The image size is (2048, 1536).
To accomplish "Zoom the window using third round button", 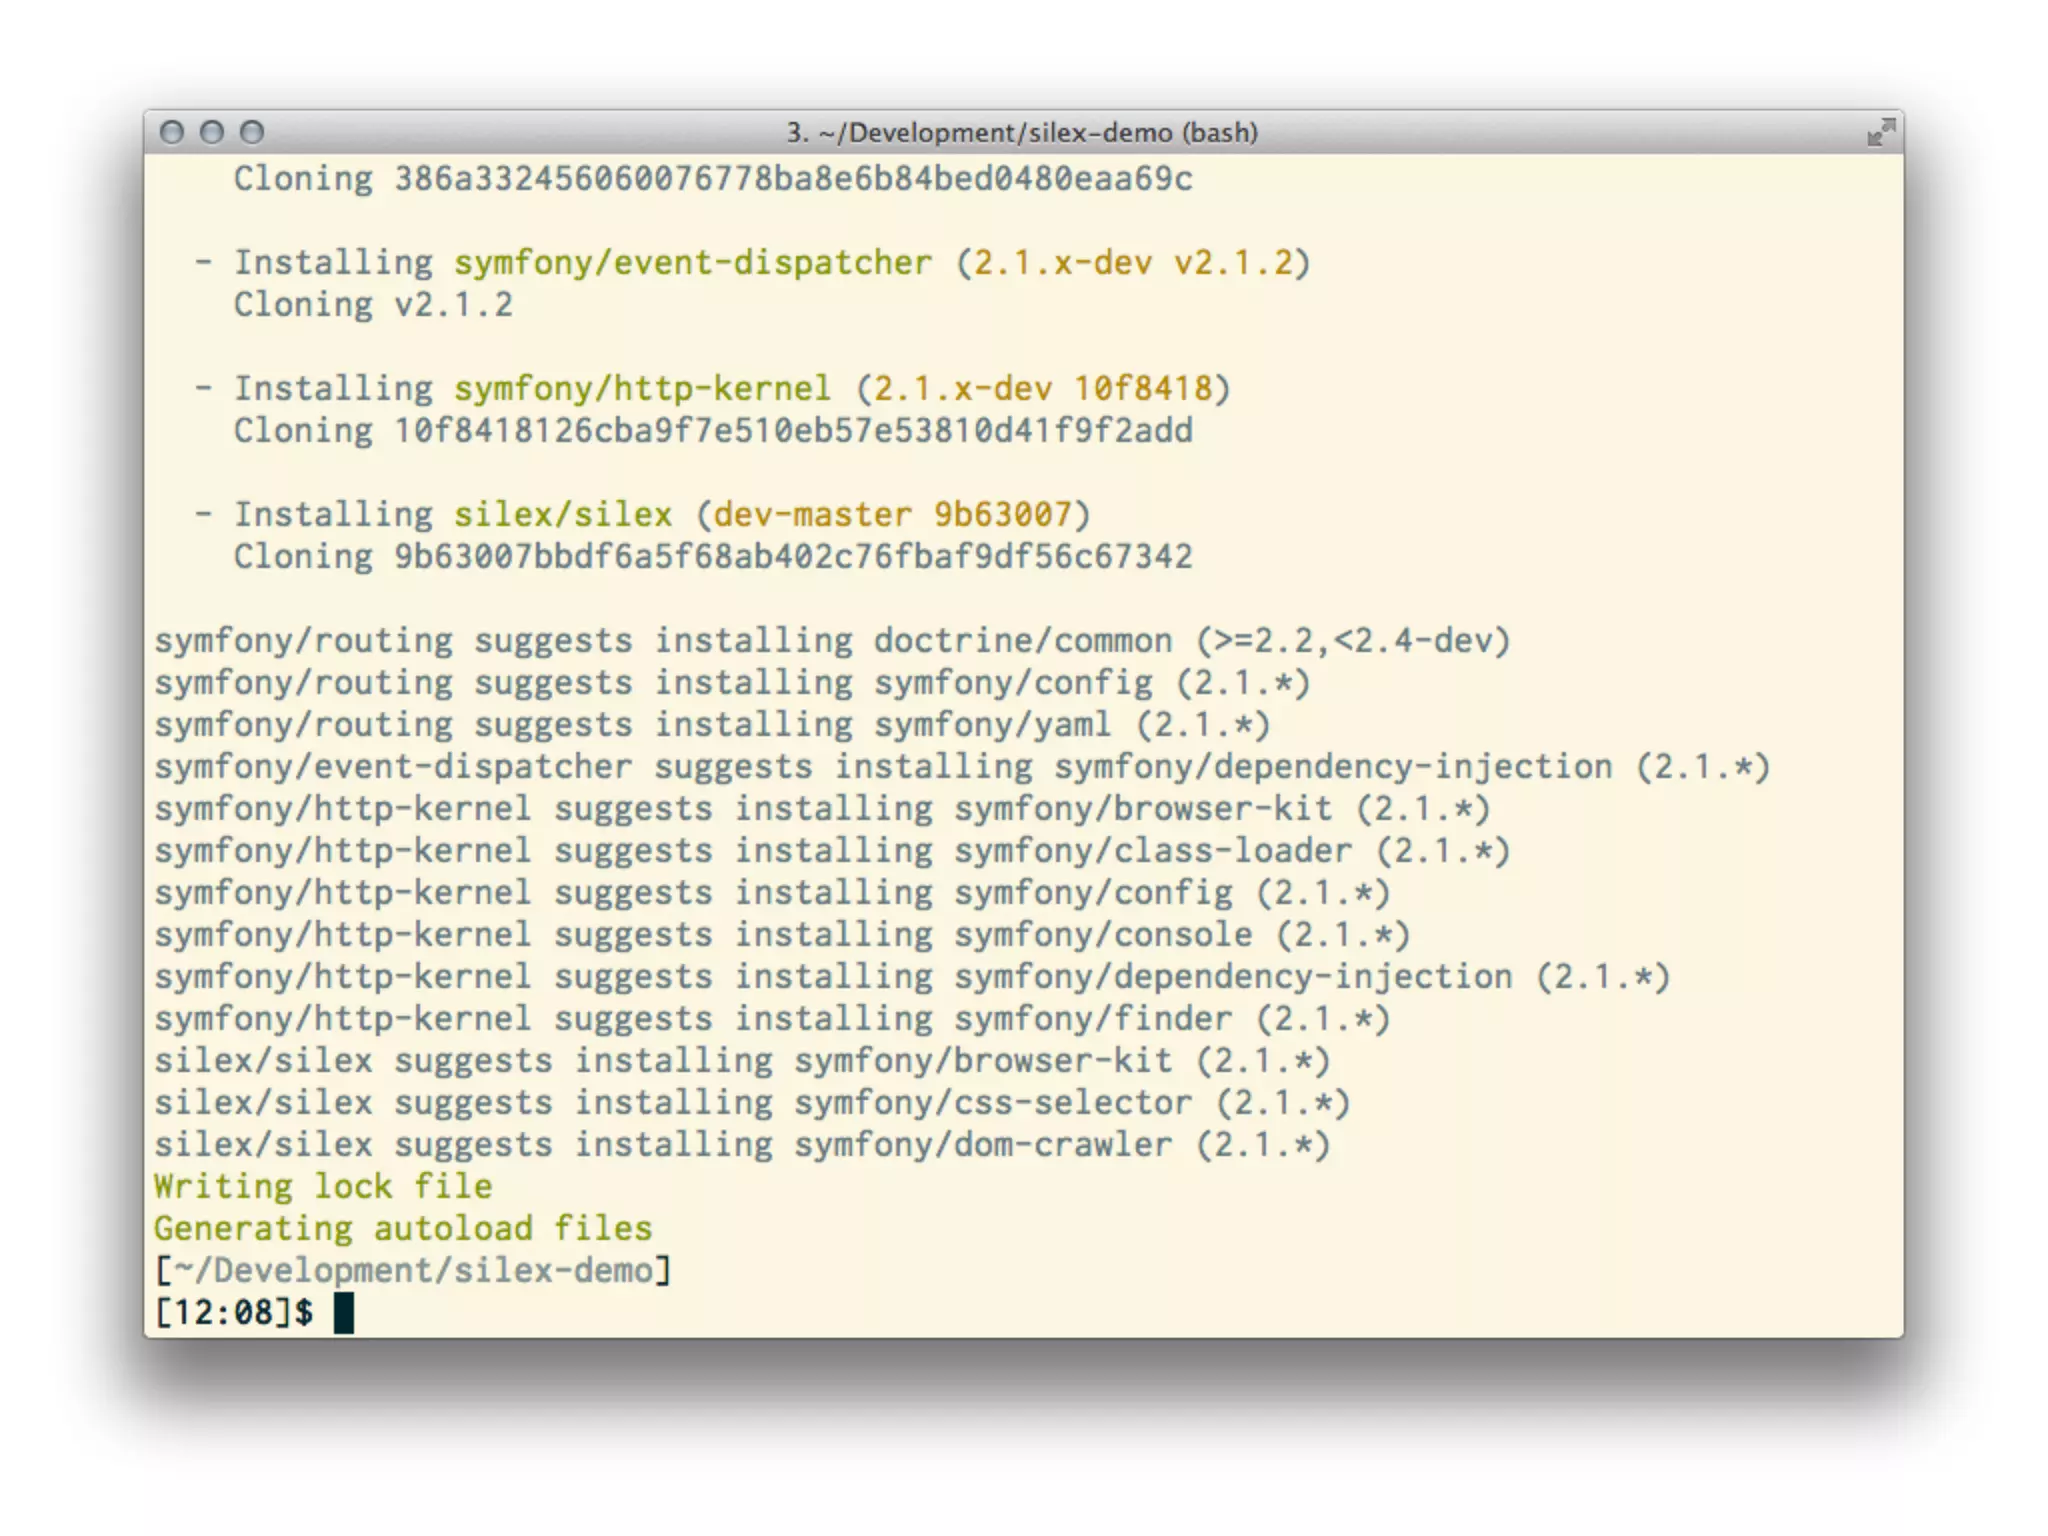I will (252, 132).
